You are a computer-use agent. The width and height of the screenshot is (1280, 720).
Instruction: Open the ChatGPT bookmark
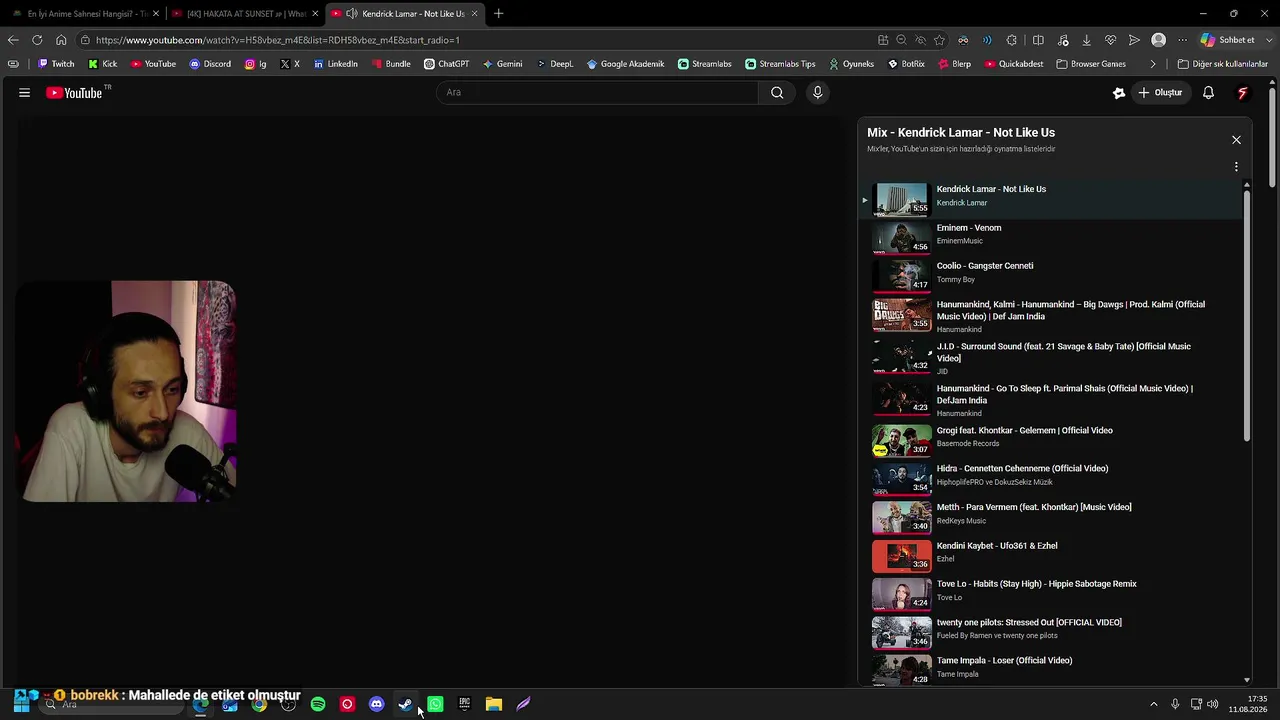point(446,64)
